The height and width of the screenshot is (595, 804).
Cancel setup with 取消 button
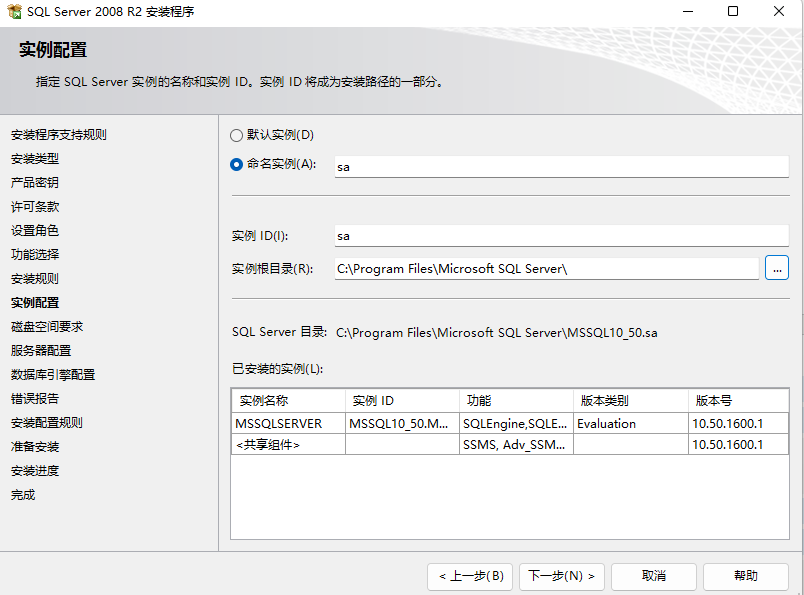654,577
